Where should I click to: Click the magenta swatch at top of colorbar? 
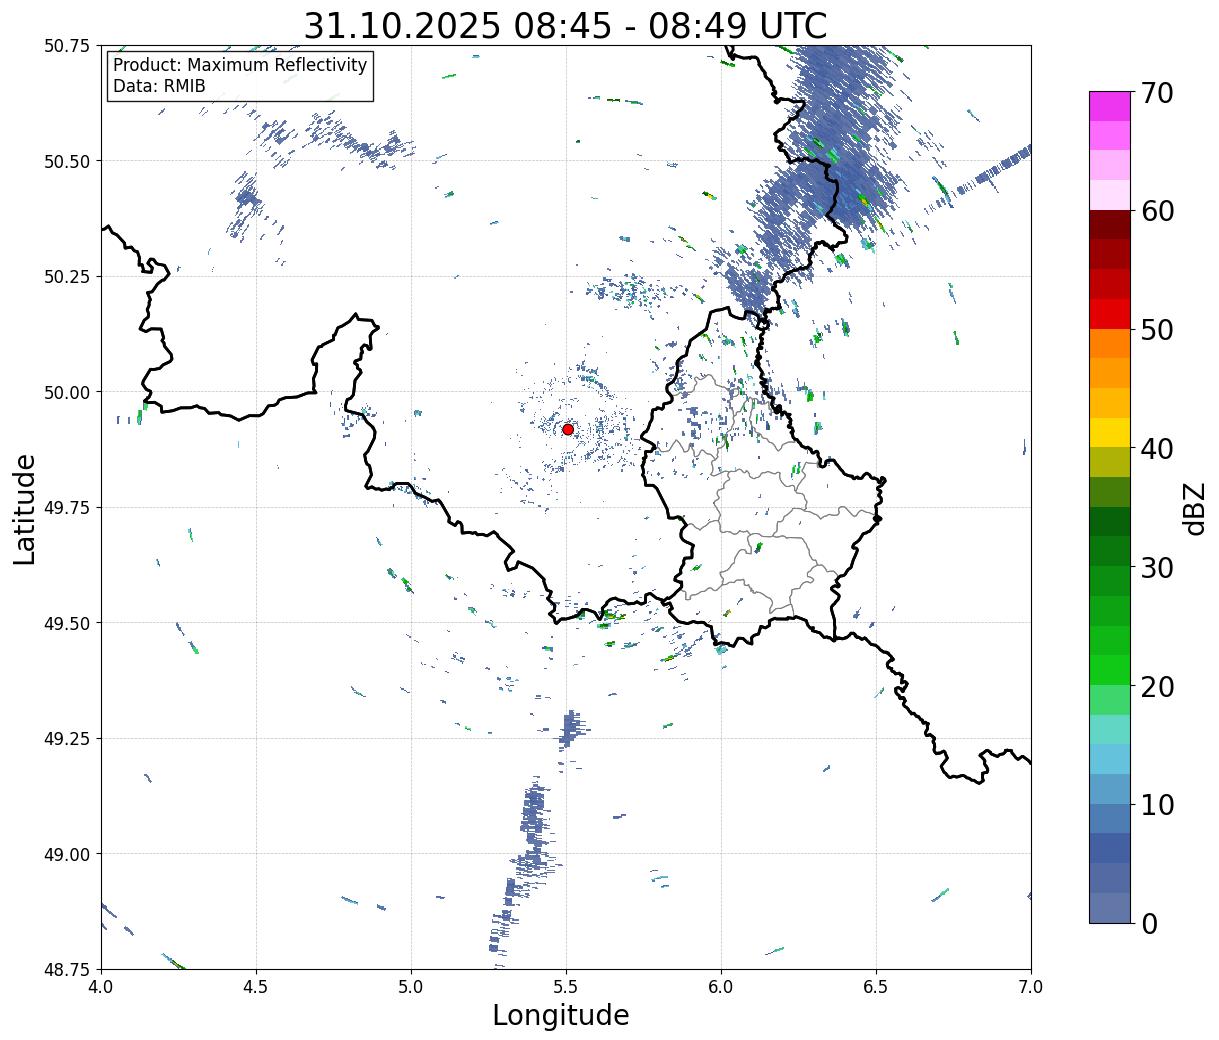point(1110,106)
